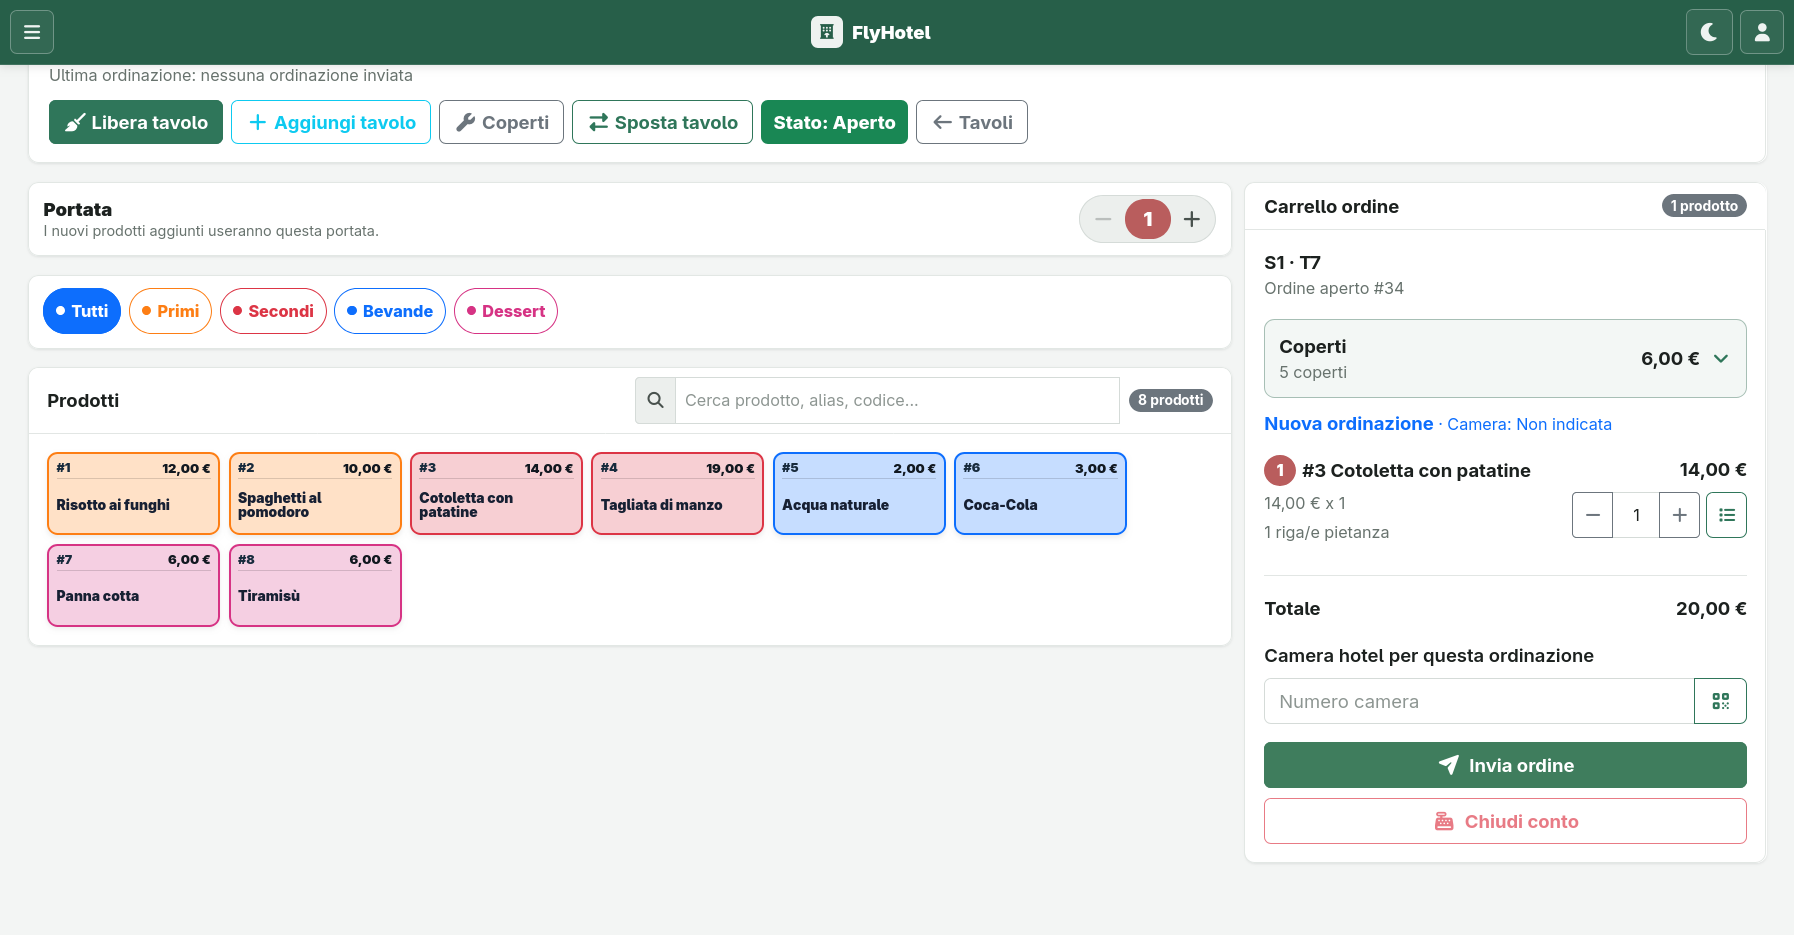This screenshot has height=935, width=1795.
Task: Open the user profile menu
Action: pyautogui.click(x=1762, y=32)
